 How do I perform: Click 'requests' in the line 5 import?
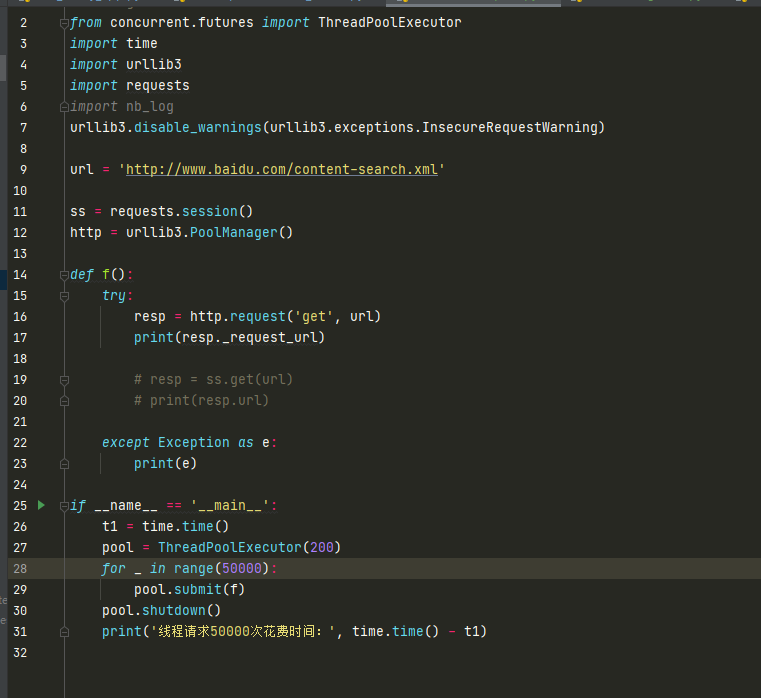pyautogui.click(x=158, y=85)
